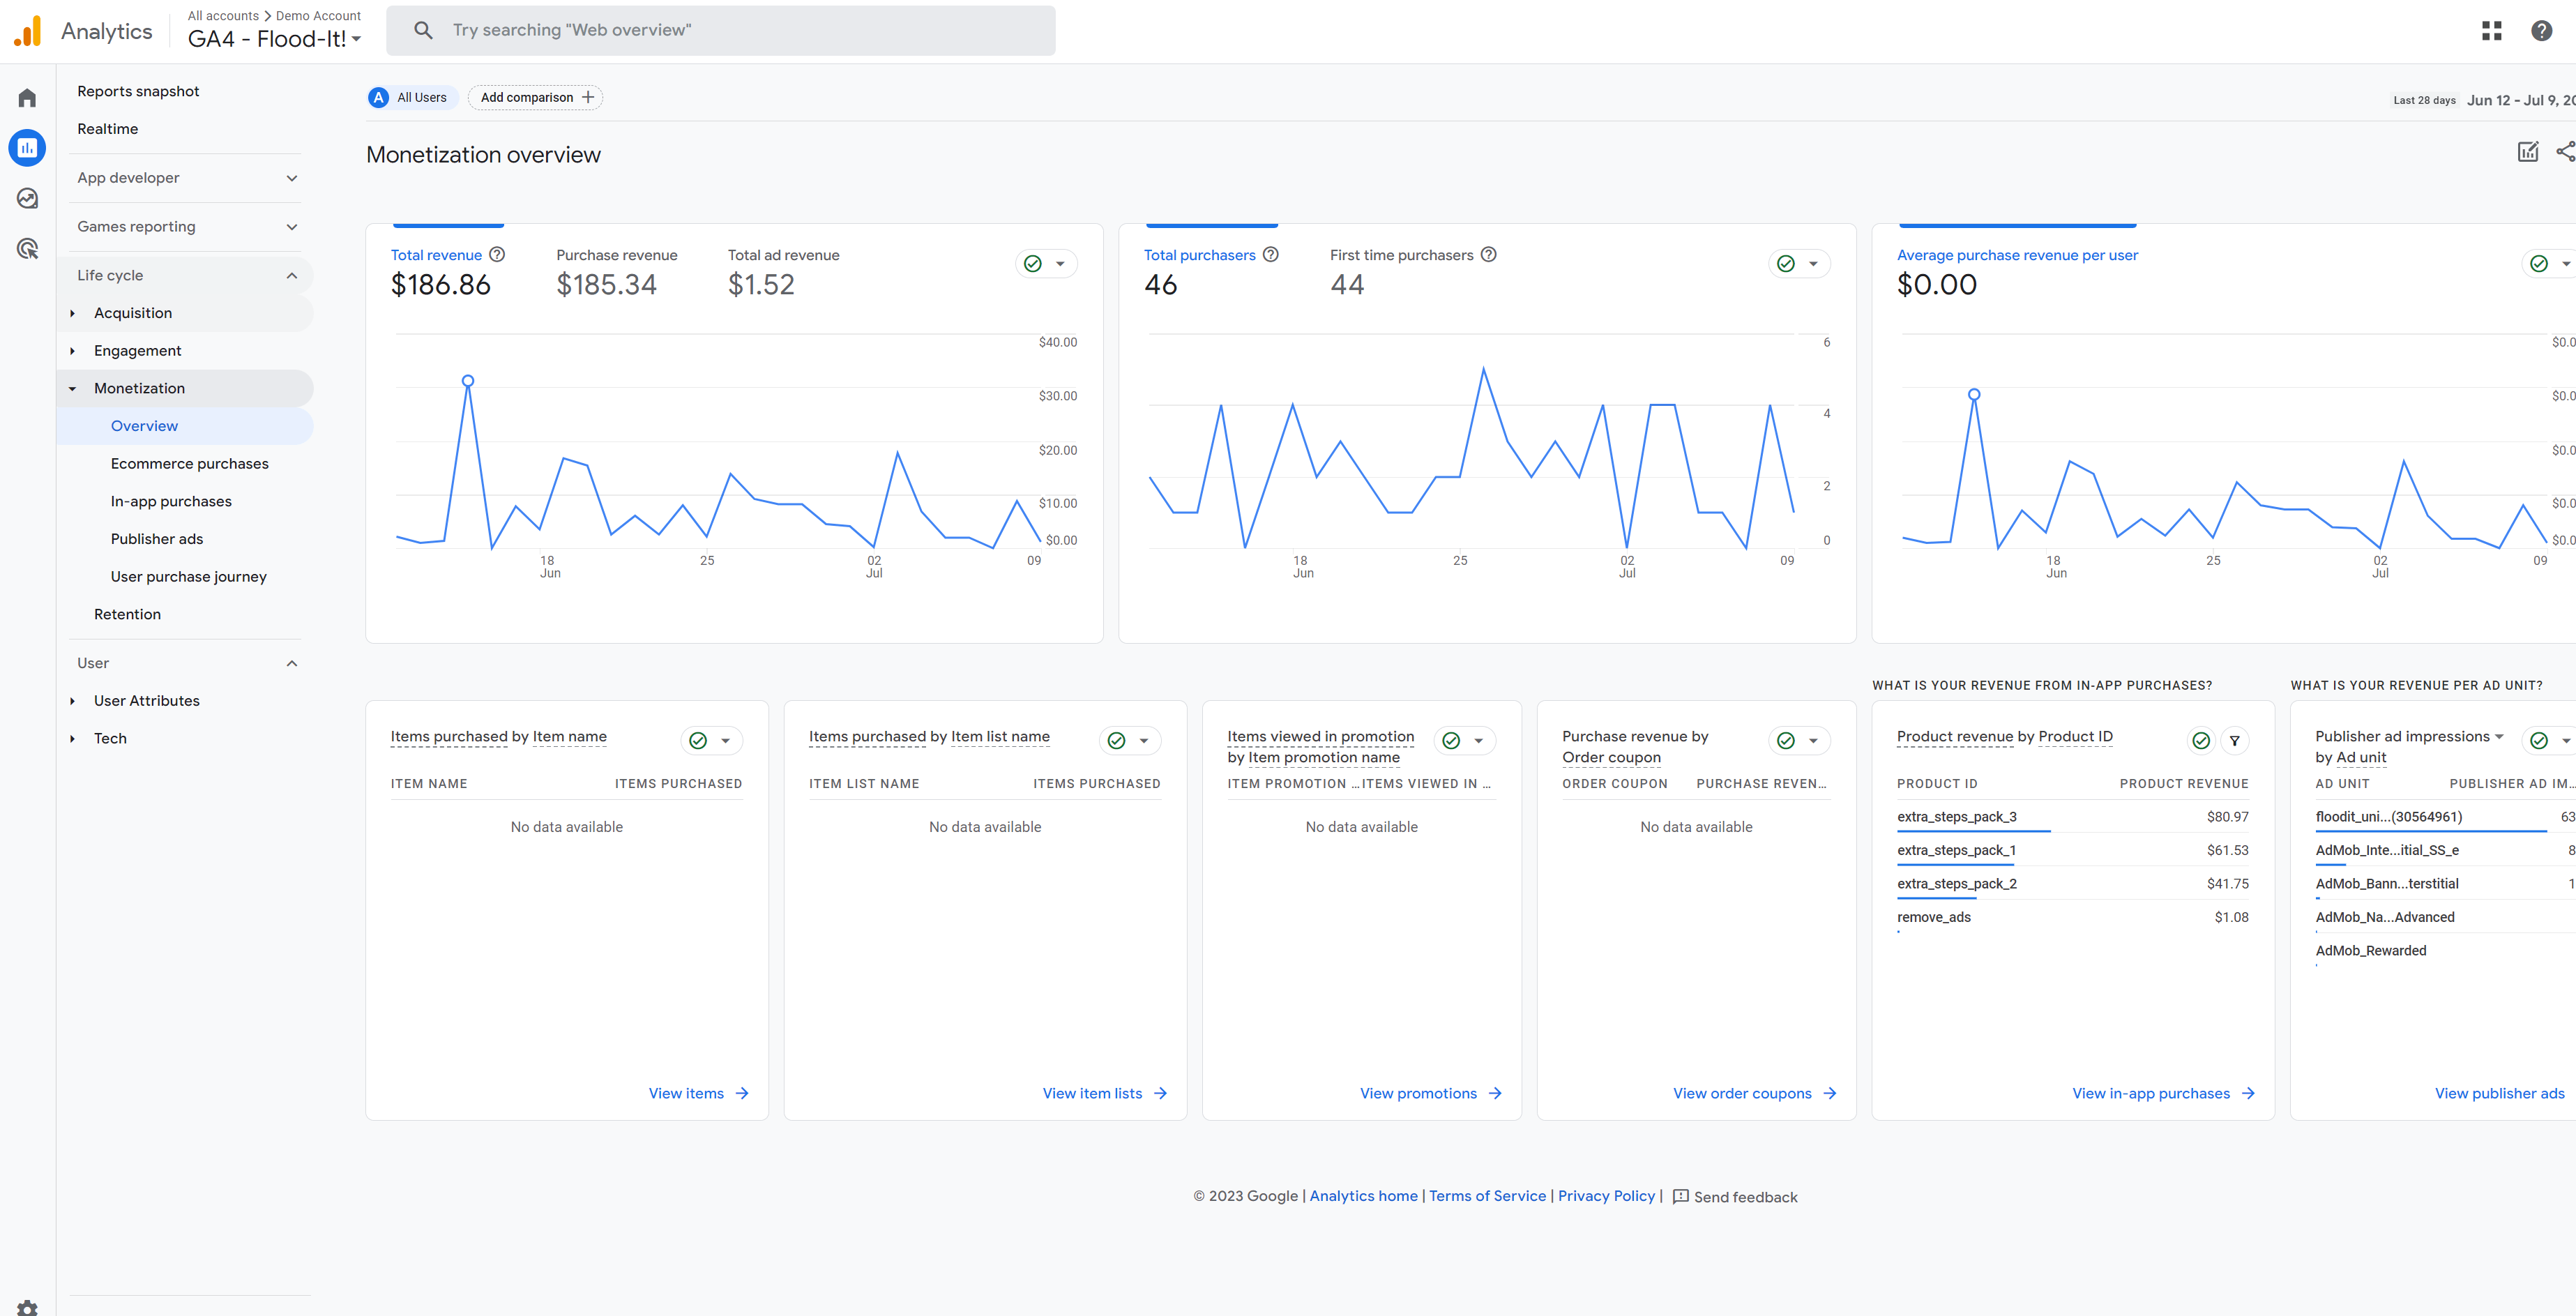Click the Google apps grid icon
This screenshot has width=2576, height=1316.
[x=2491, y=31]
